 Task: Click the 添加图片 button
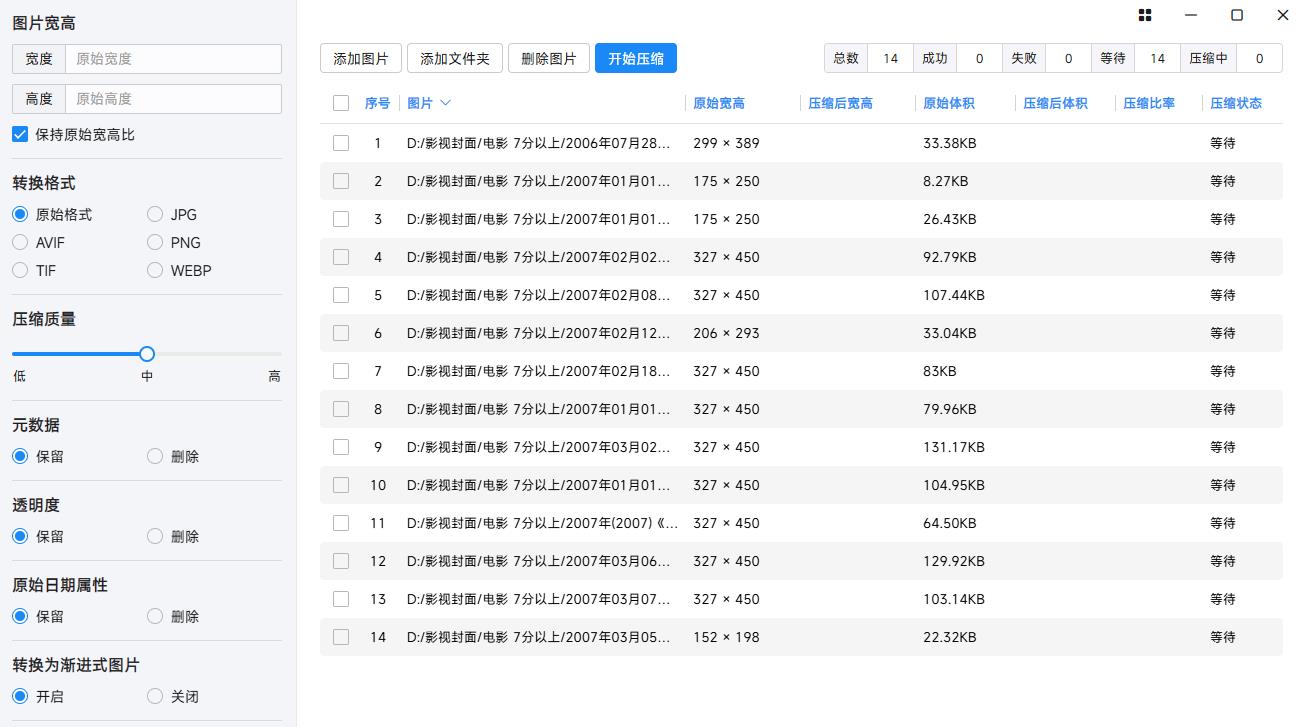(x=361, y=58)
